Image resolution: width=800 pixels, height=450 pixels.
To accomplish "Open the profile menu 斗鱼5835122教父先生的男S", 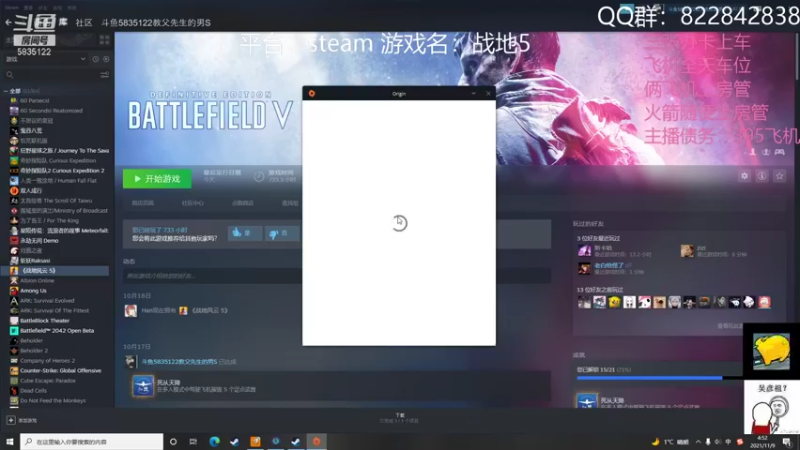I will [156, 22].
